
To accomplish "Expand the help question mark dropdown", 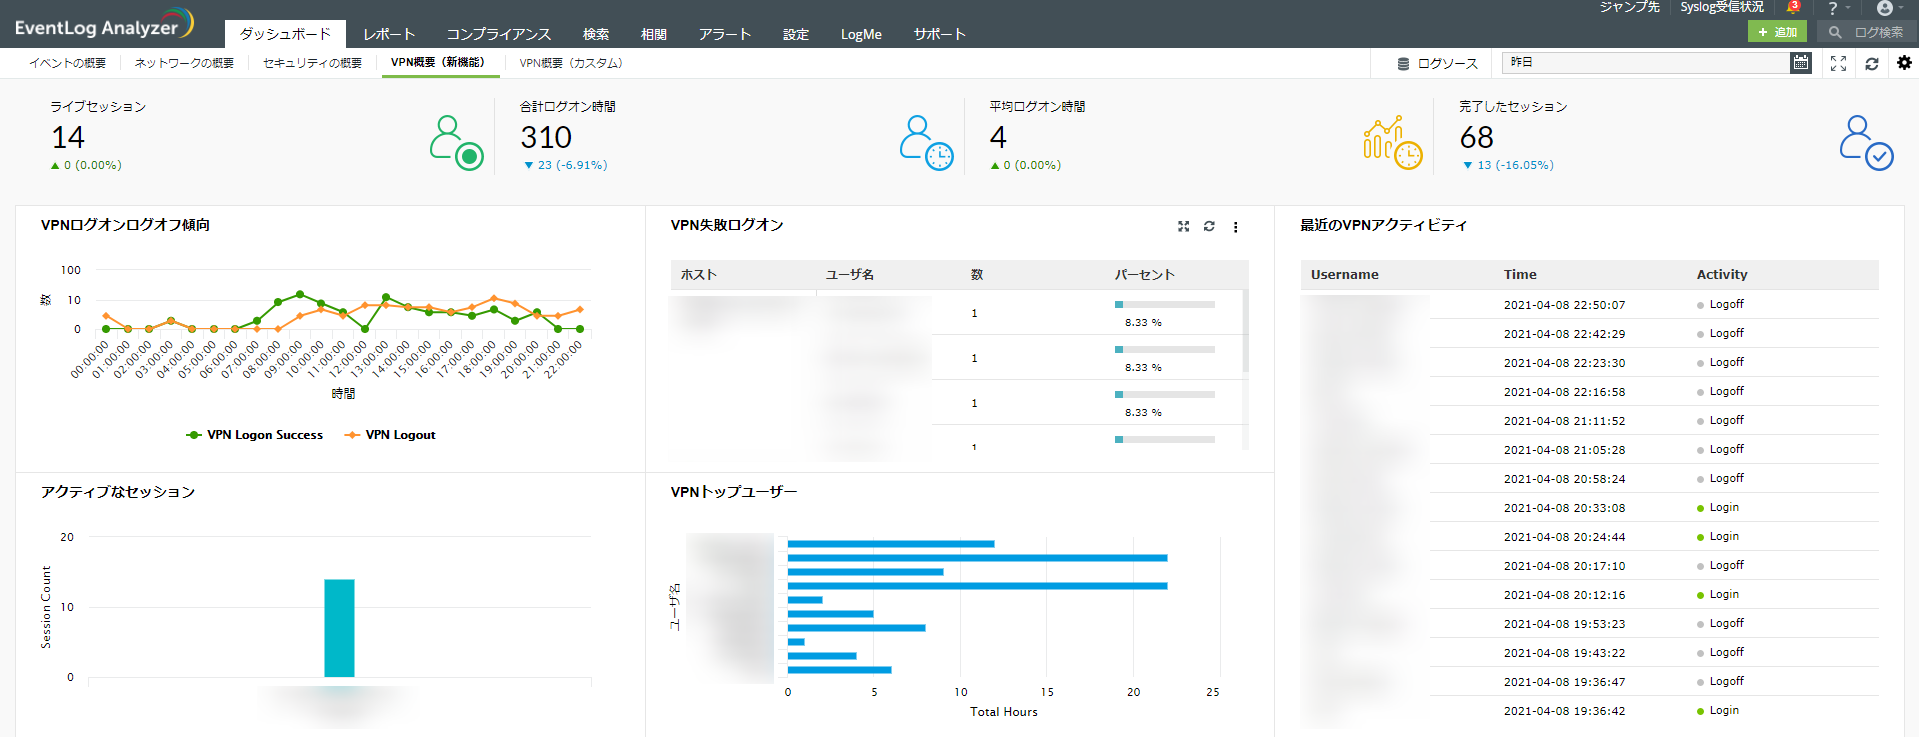I will tap(1833, 8).
